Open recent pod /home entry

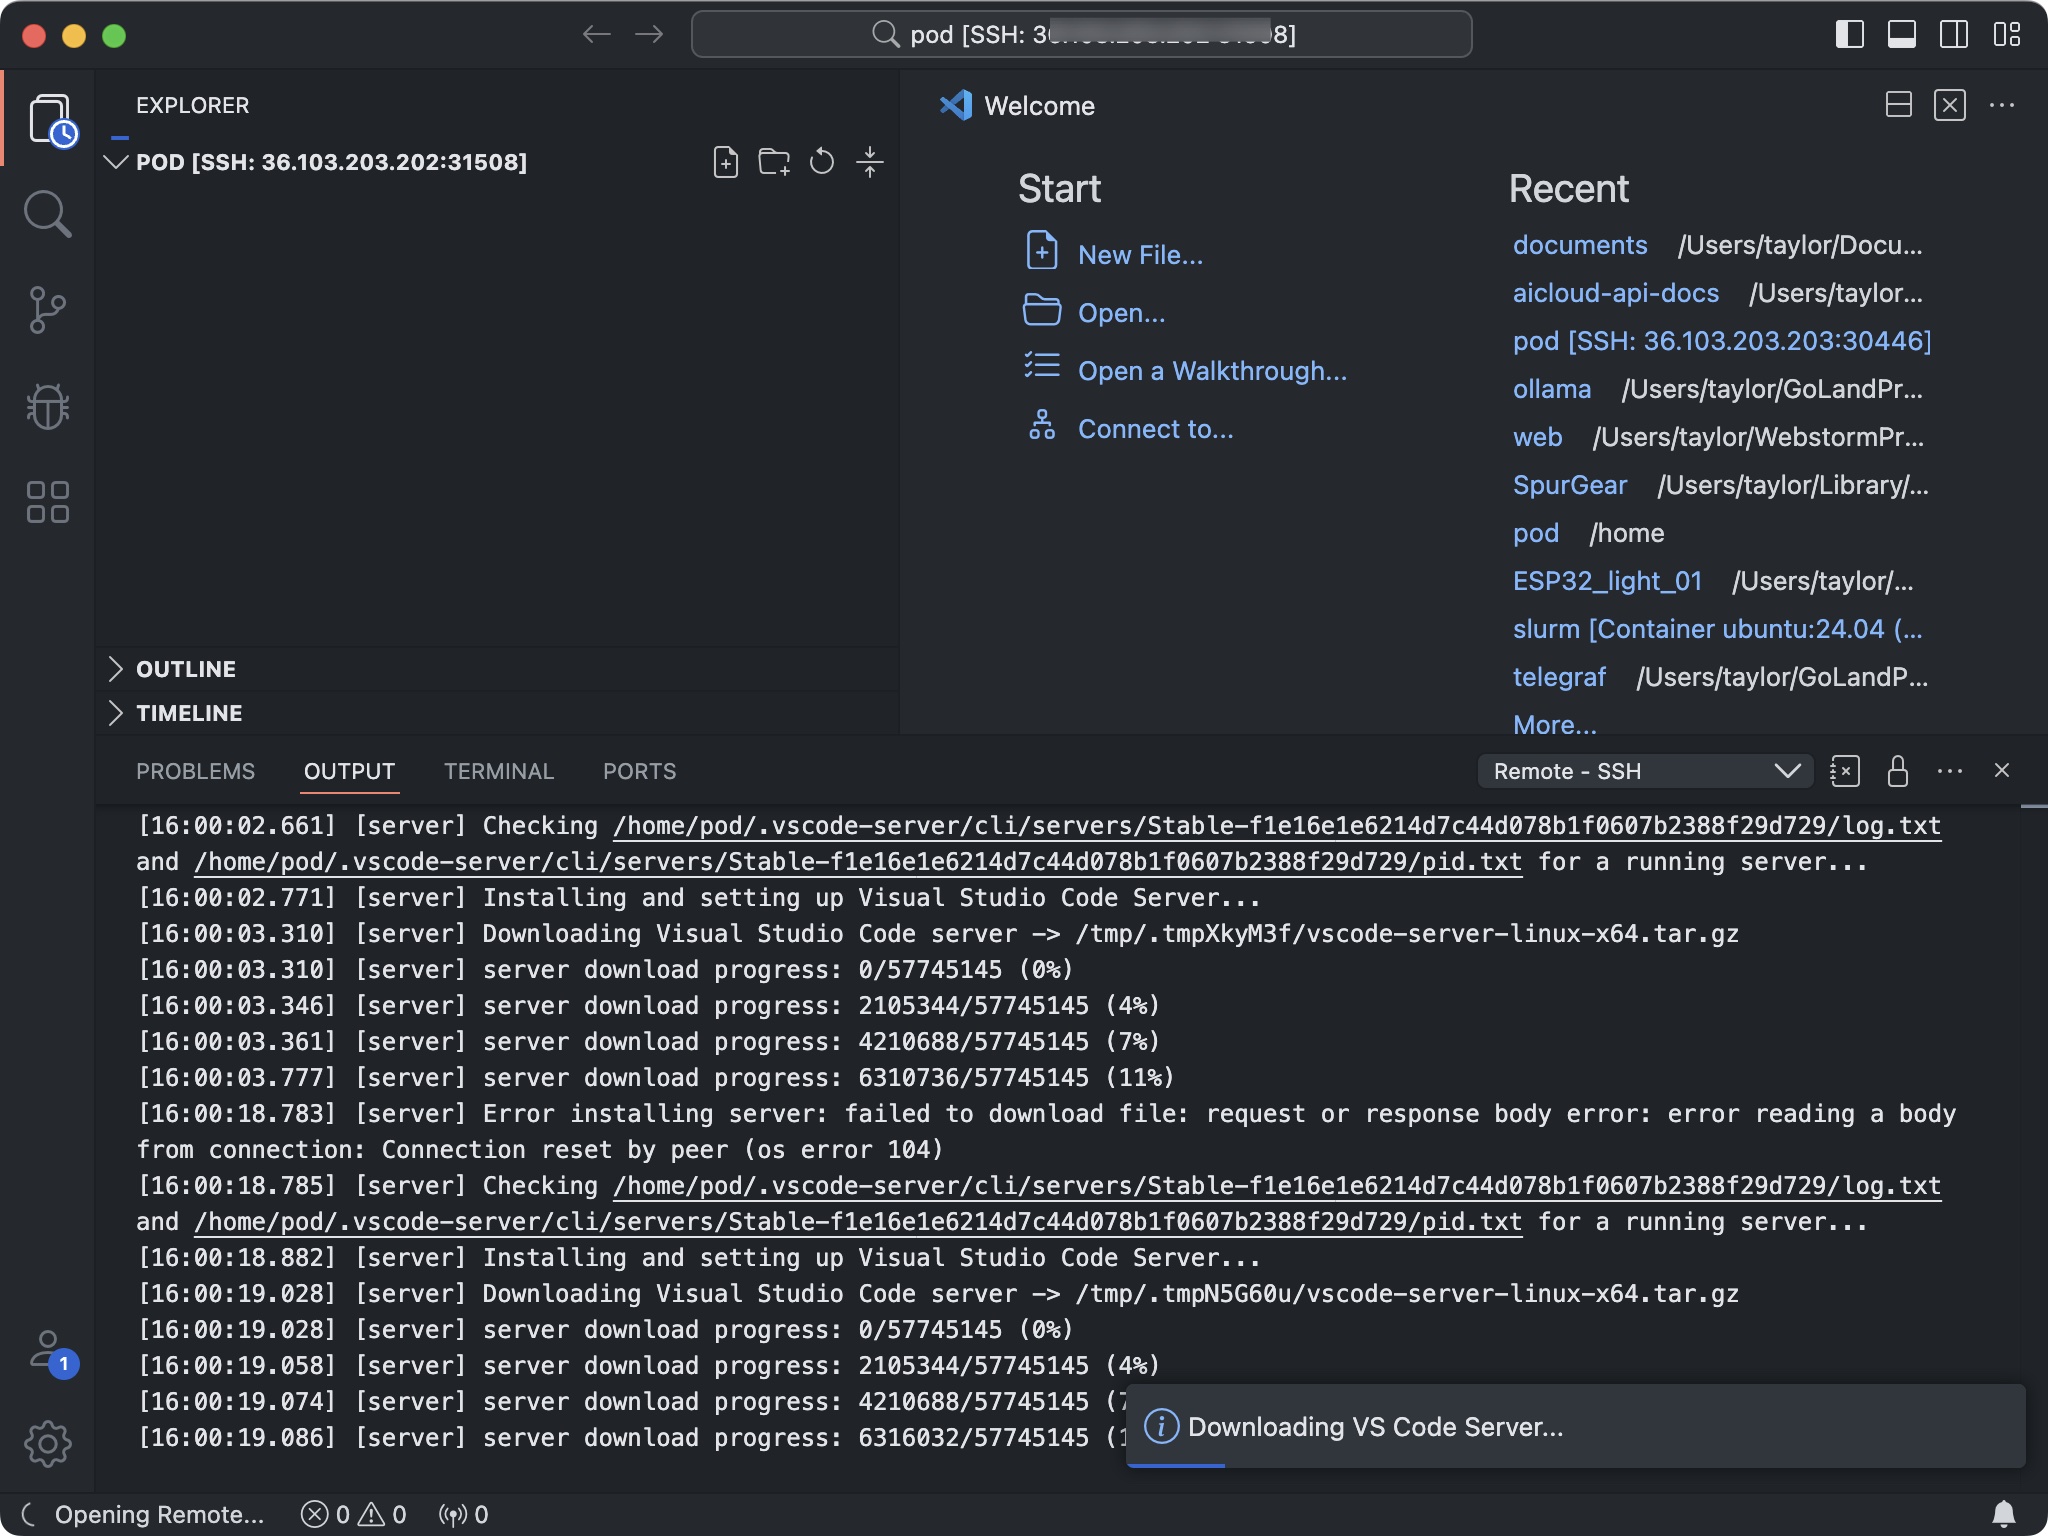tap(1536, 533)
